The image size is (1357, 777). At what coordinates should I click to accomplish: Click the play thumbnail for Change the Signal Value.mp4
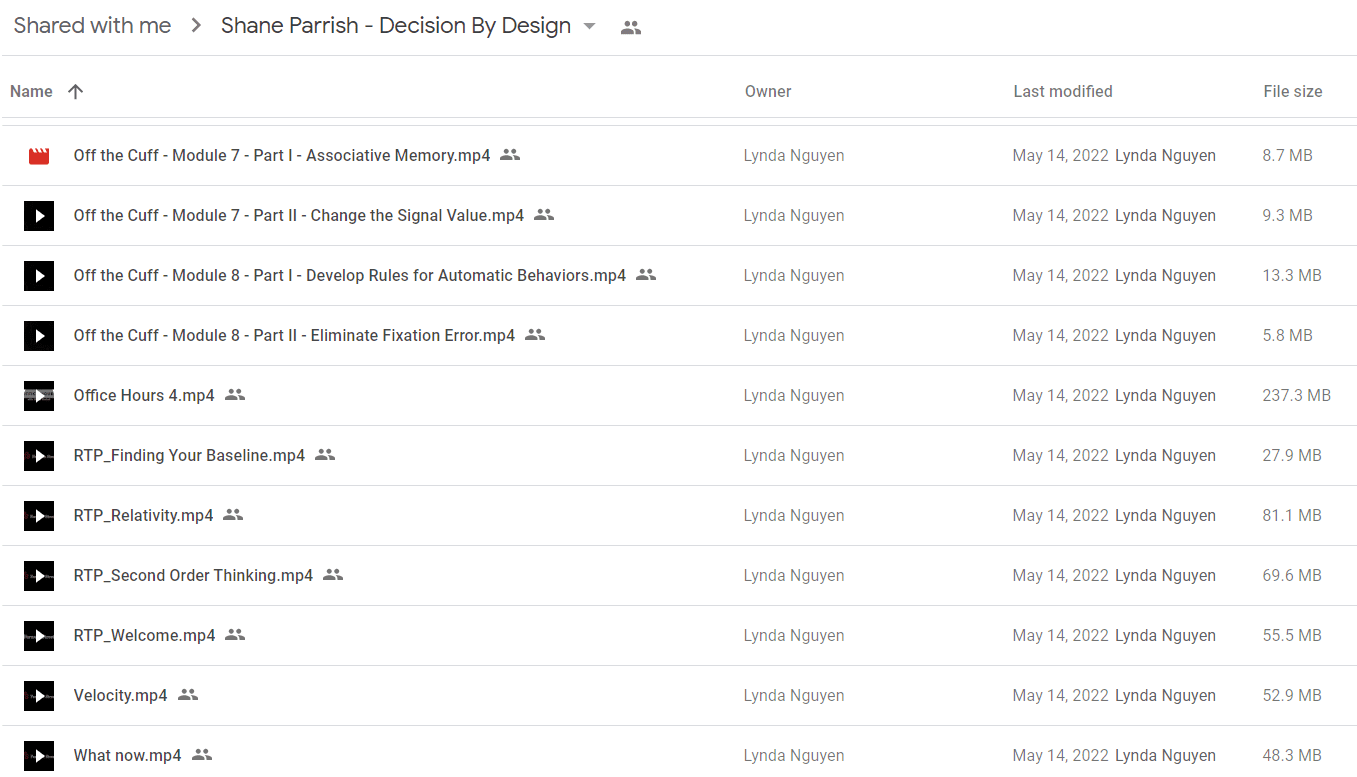click(39, 216)
